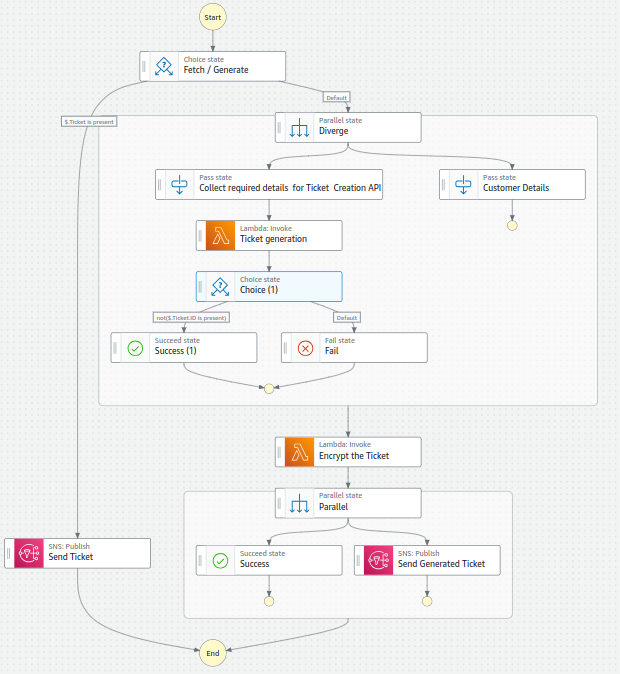Click the Send Ticket SNS publish icon
The height and width of the screenshot is (674, 620).
(x=29, y=554)
